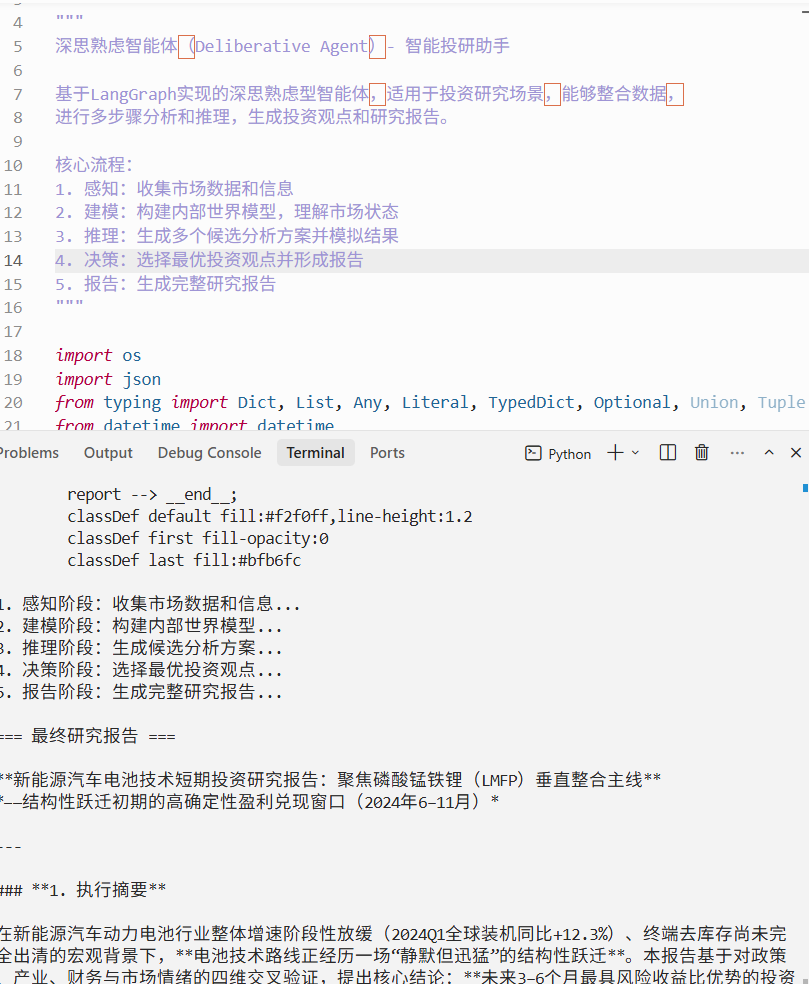Click 'classDef last fill:#bfb6fc' terminal line
Viewport: 809px width, 984px height.
tap(184, 560)
